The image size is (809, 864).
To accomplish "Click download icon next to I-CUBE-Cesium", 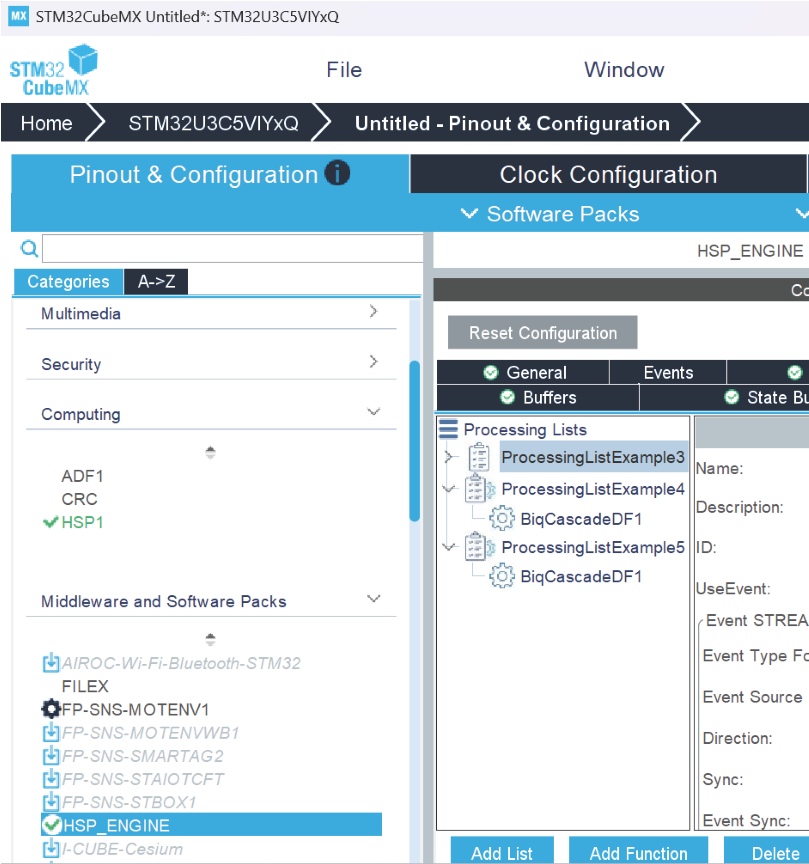I will 51,849.
